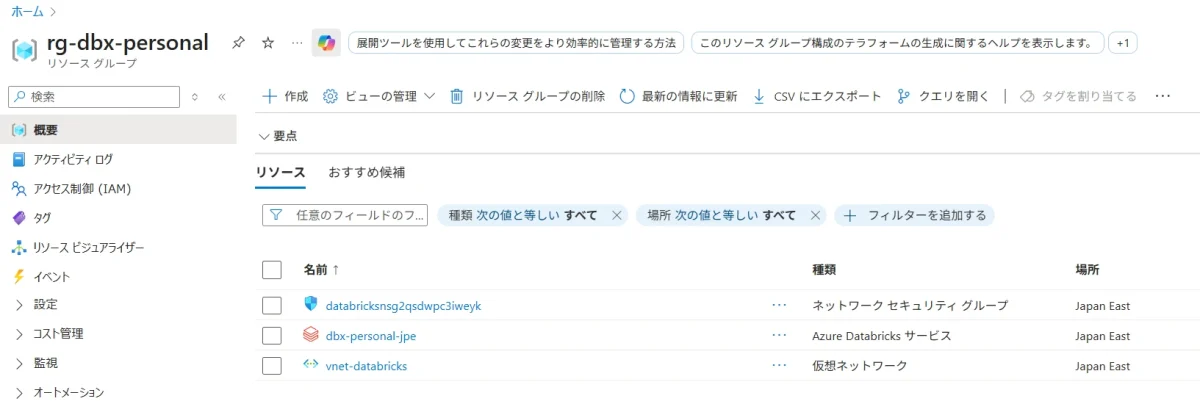
Task: Select the checkbox for databricksnsg2qsdwpc3iweyk
Action: 272,305
